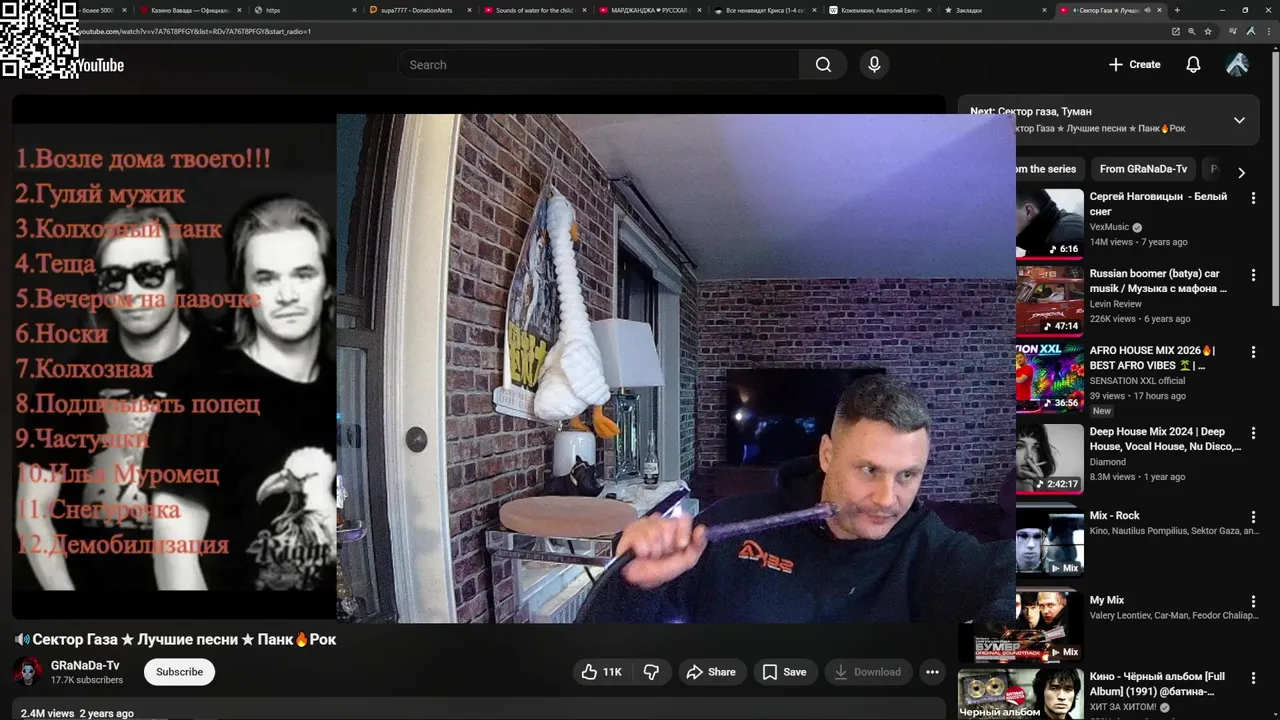Open Russian boomer car musik thumbnail

click(1050, 300)
